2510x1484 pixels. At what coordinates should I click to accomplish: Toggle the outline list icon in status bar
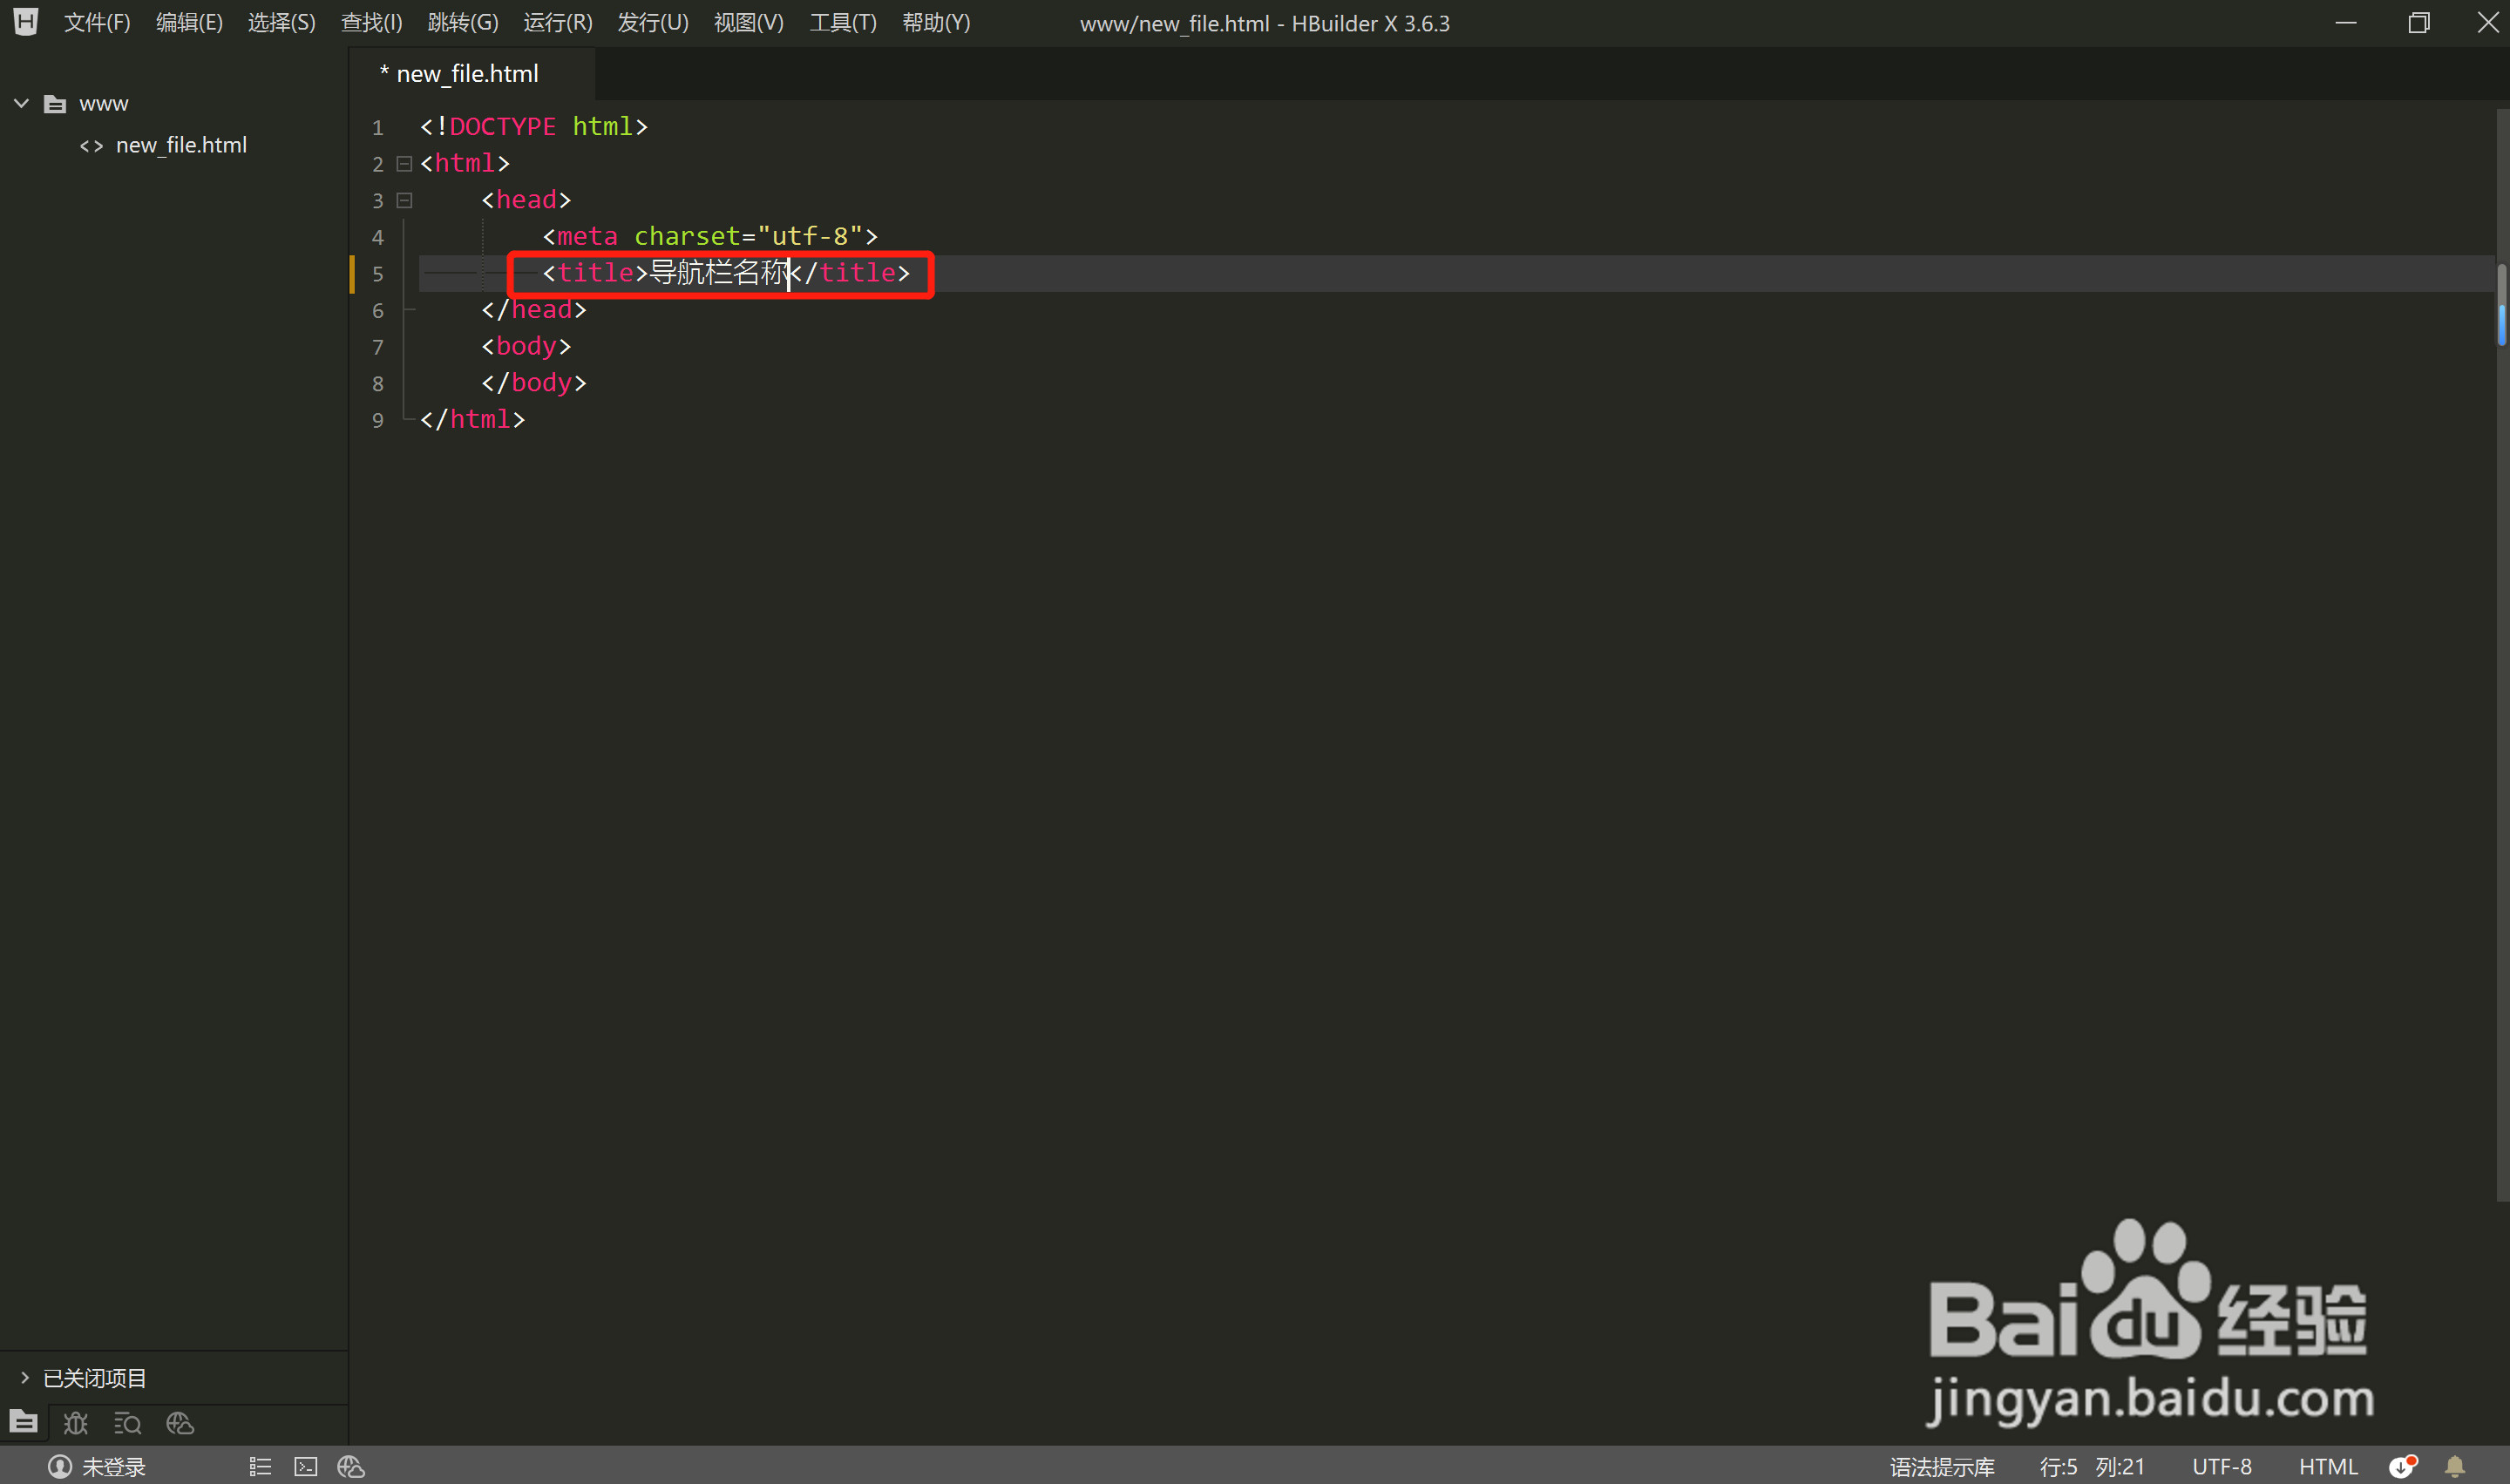pyautogui.click(x=260, y=1466)
